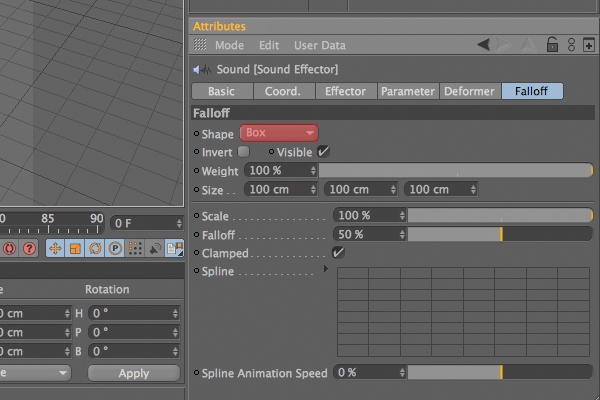Open a new Attribute Manager with plus icon

pyautogui.click(x=589, y=45)
